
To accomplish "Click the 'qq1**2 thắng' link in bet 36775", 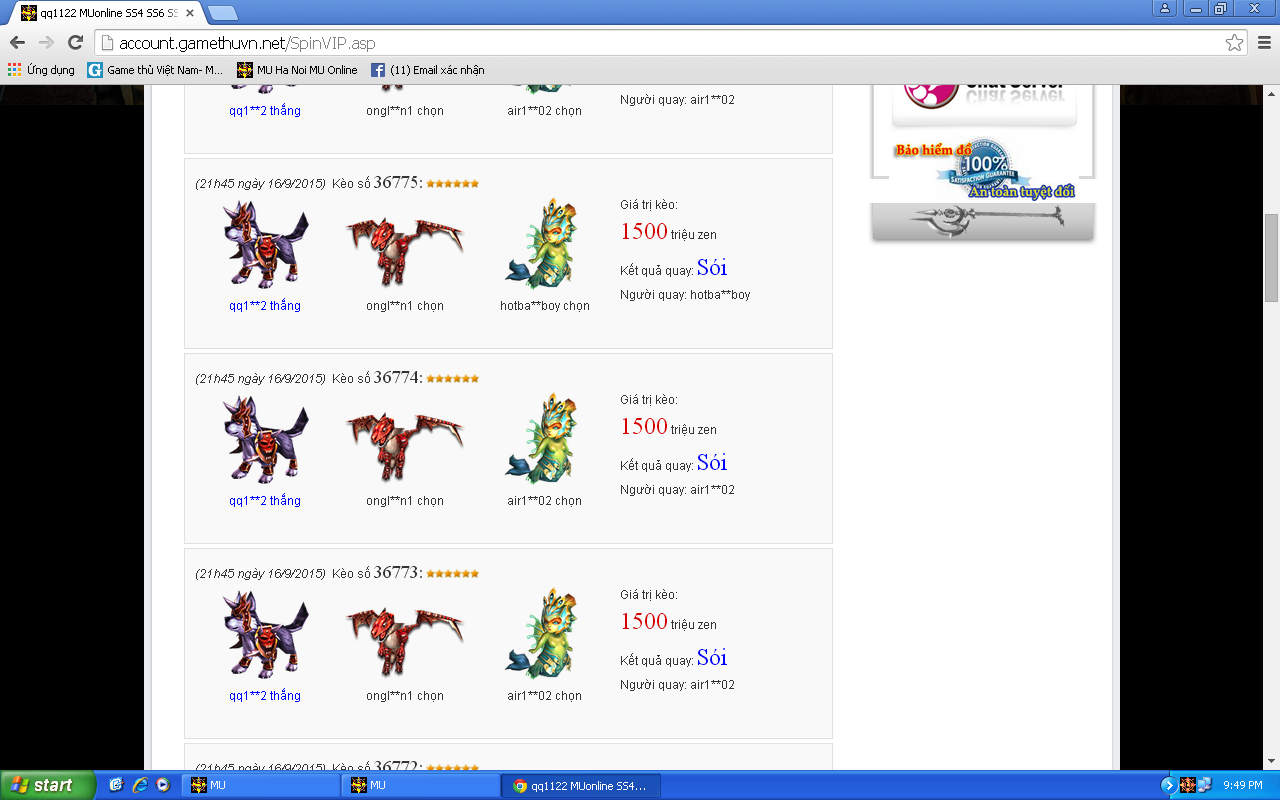I will tap(264, 306).
